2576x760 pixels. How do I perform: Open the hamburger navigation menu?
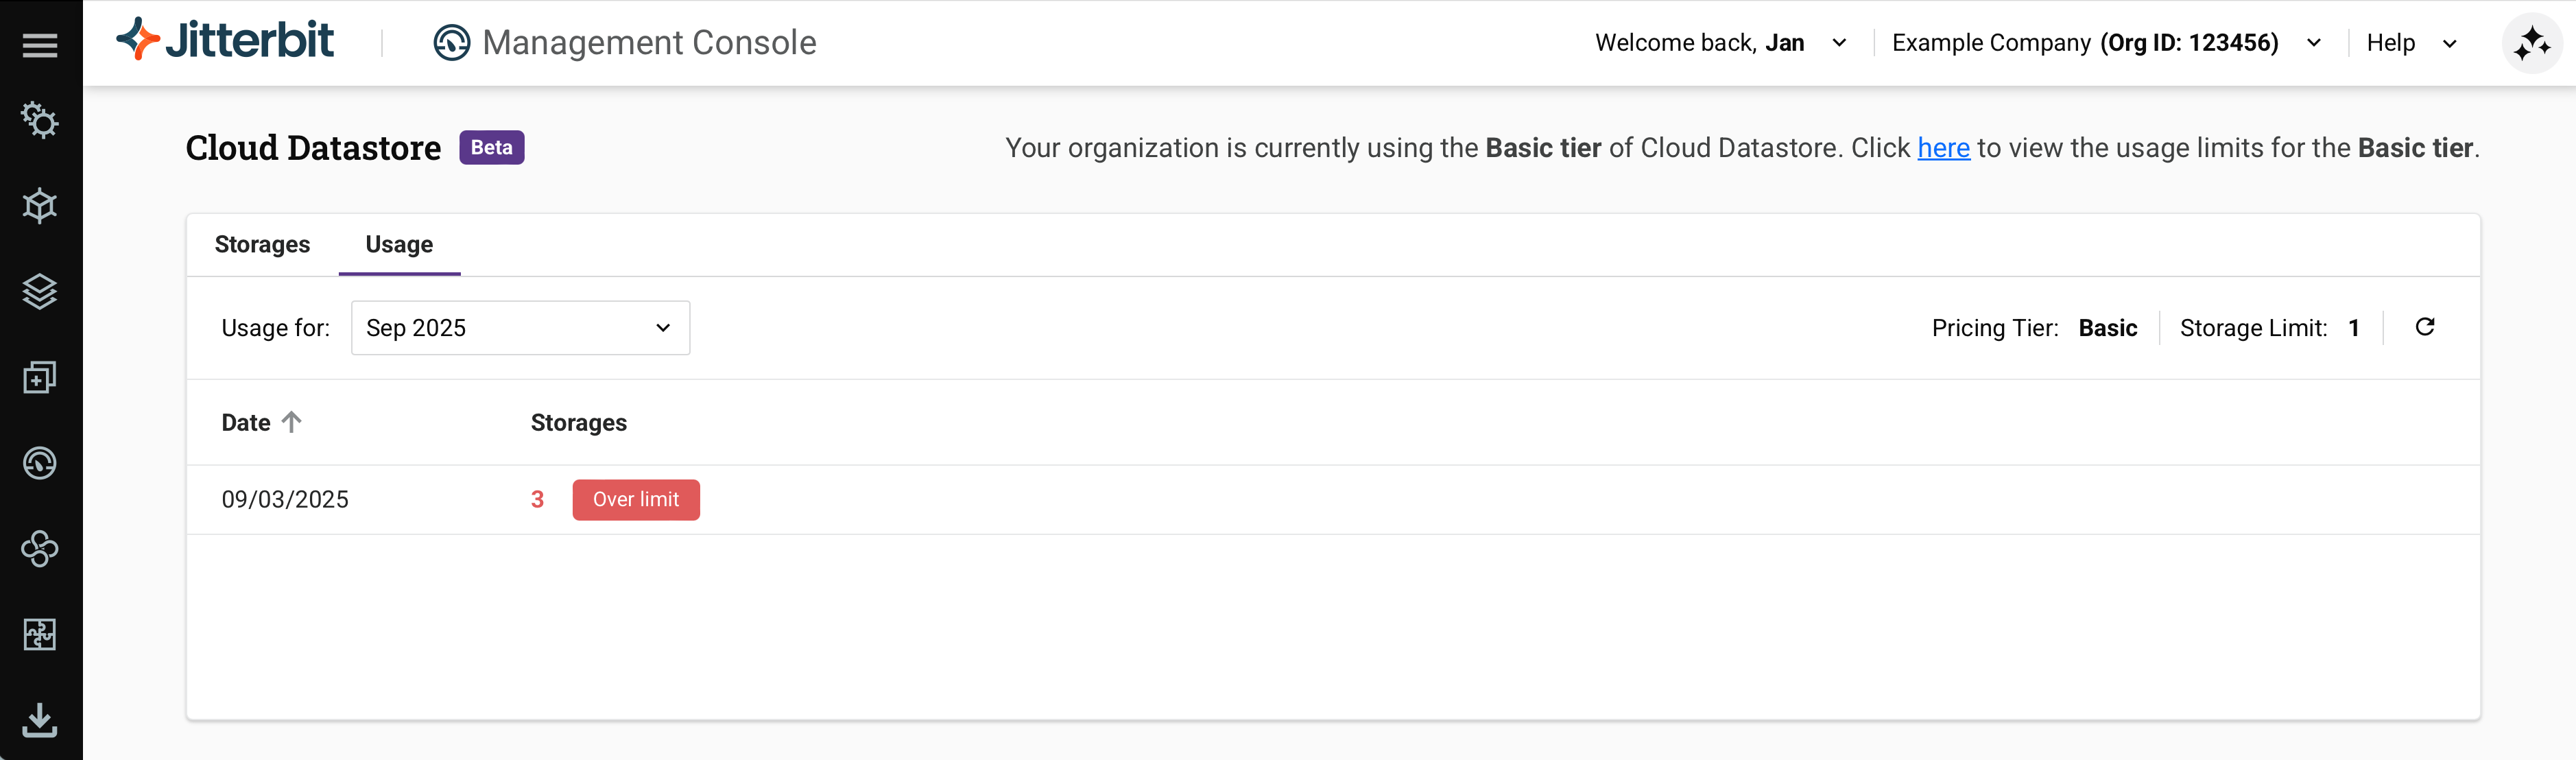pyautogui.click(x=40, y=45)
